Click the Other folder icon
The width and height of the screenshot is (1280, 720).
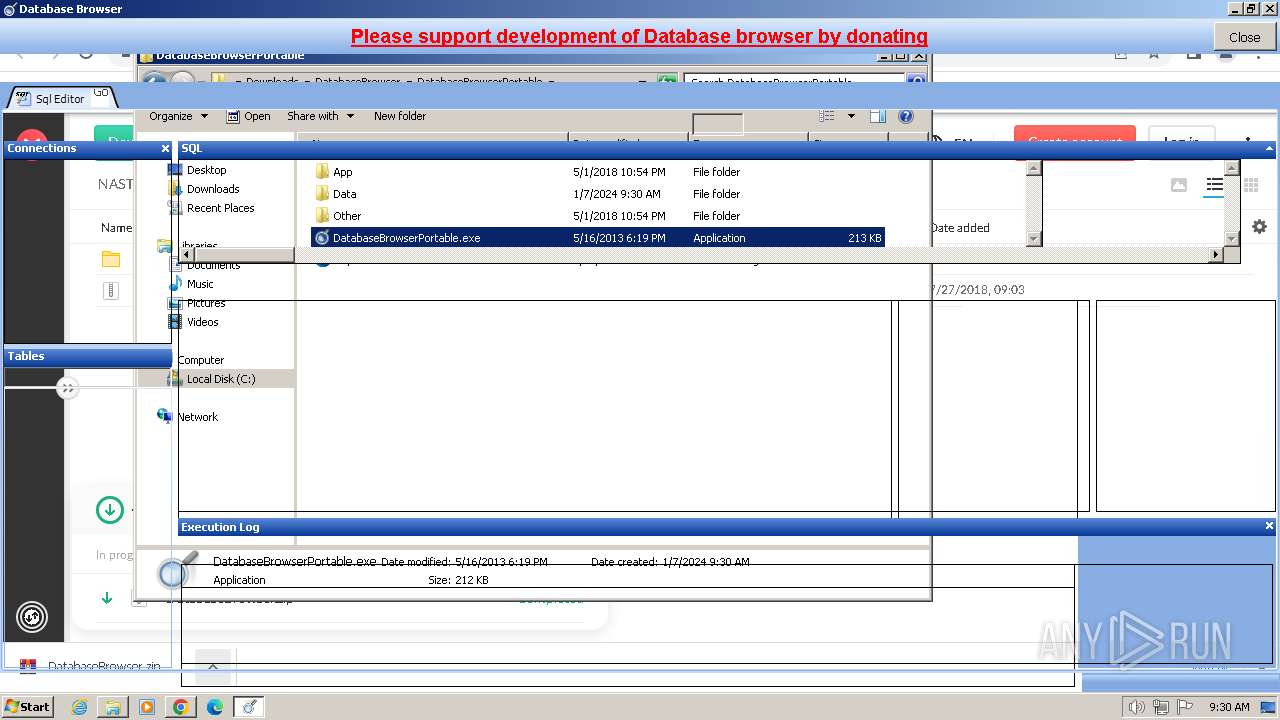pyautogui.click(x=322, y=216)
